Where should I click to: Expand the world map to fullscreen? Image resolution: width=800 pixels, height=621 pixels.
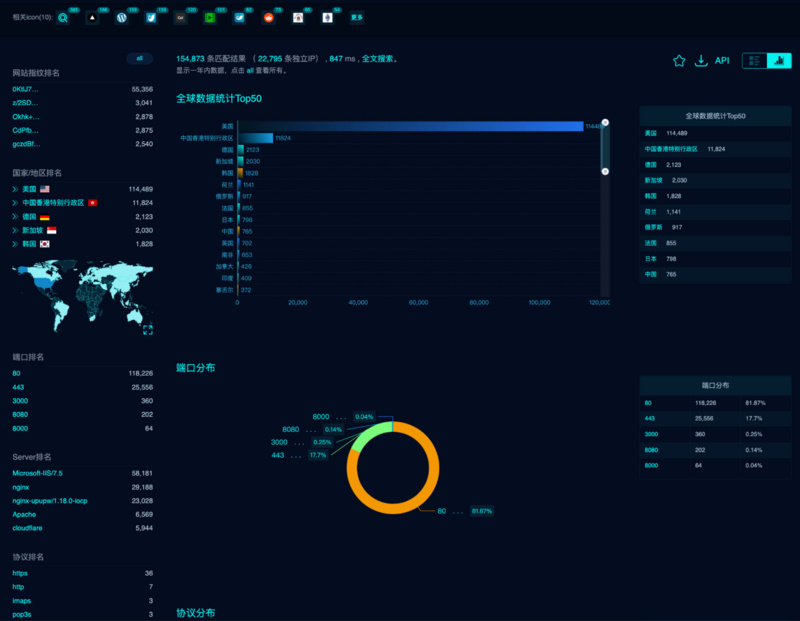coord(147,329)
